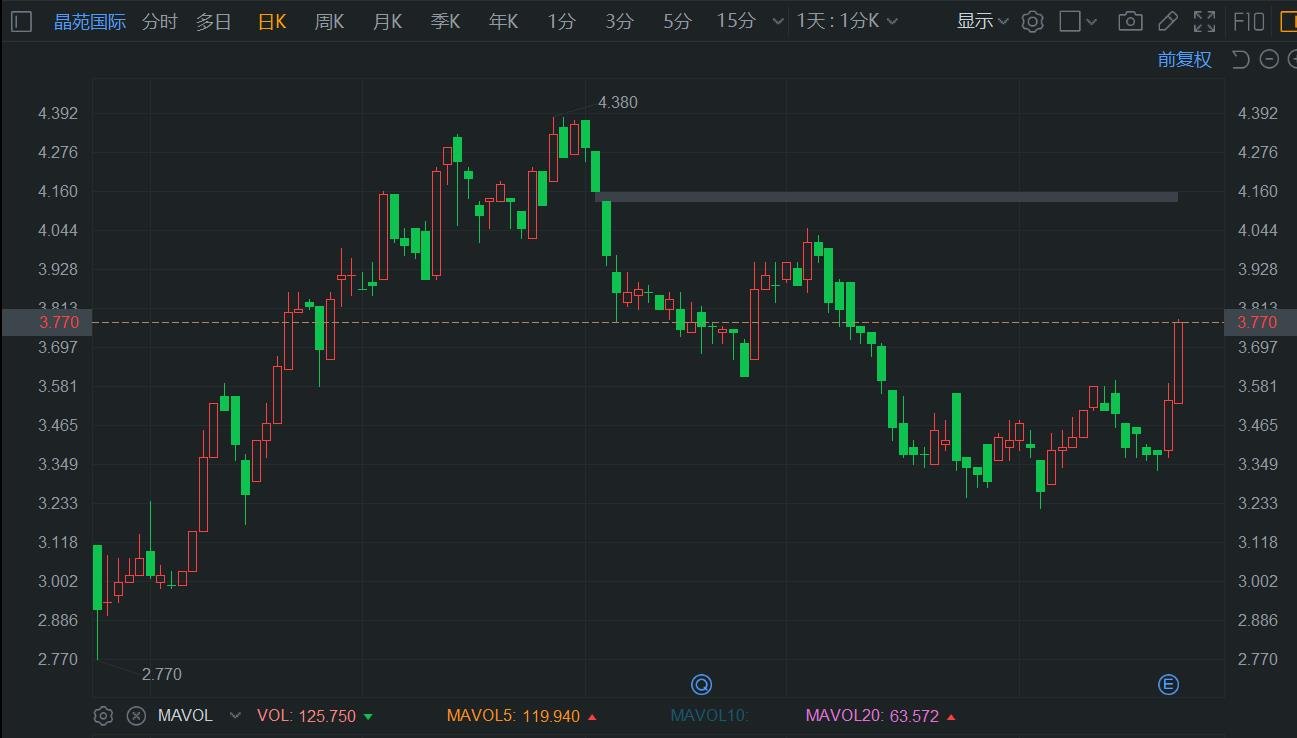Open chart settings gear in top toolbar
The image size is (1297, 738).
tap(1033, 21)
